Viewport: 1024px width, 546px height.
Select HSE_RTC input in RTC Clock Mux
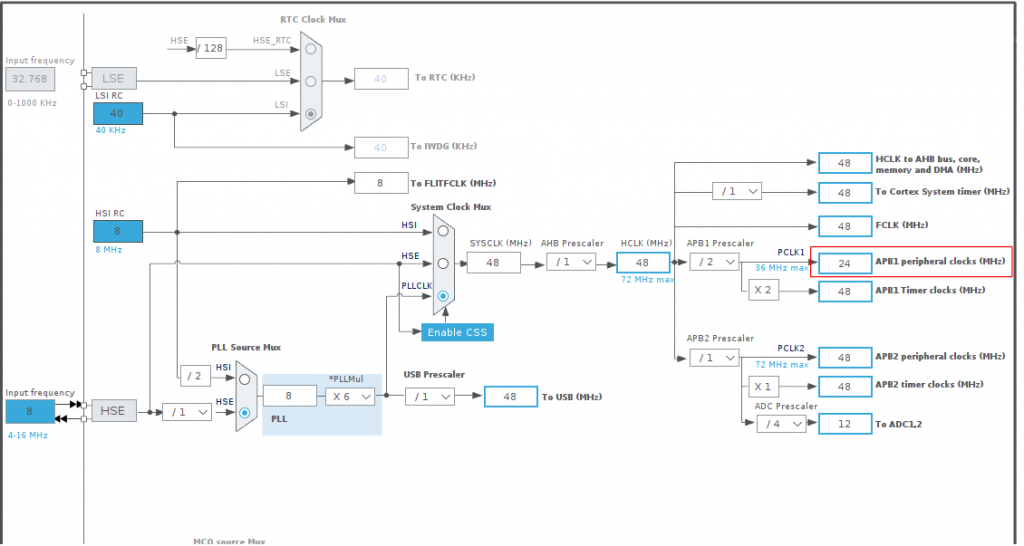point(311,49)
